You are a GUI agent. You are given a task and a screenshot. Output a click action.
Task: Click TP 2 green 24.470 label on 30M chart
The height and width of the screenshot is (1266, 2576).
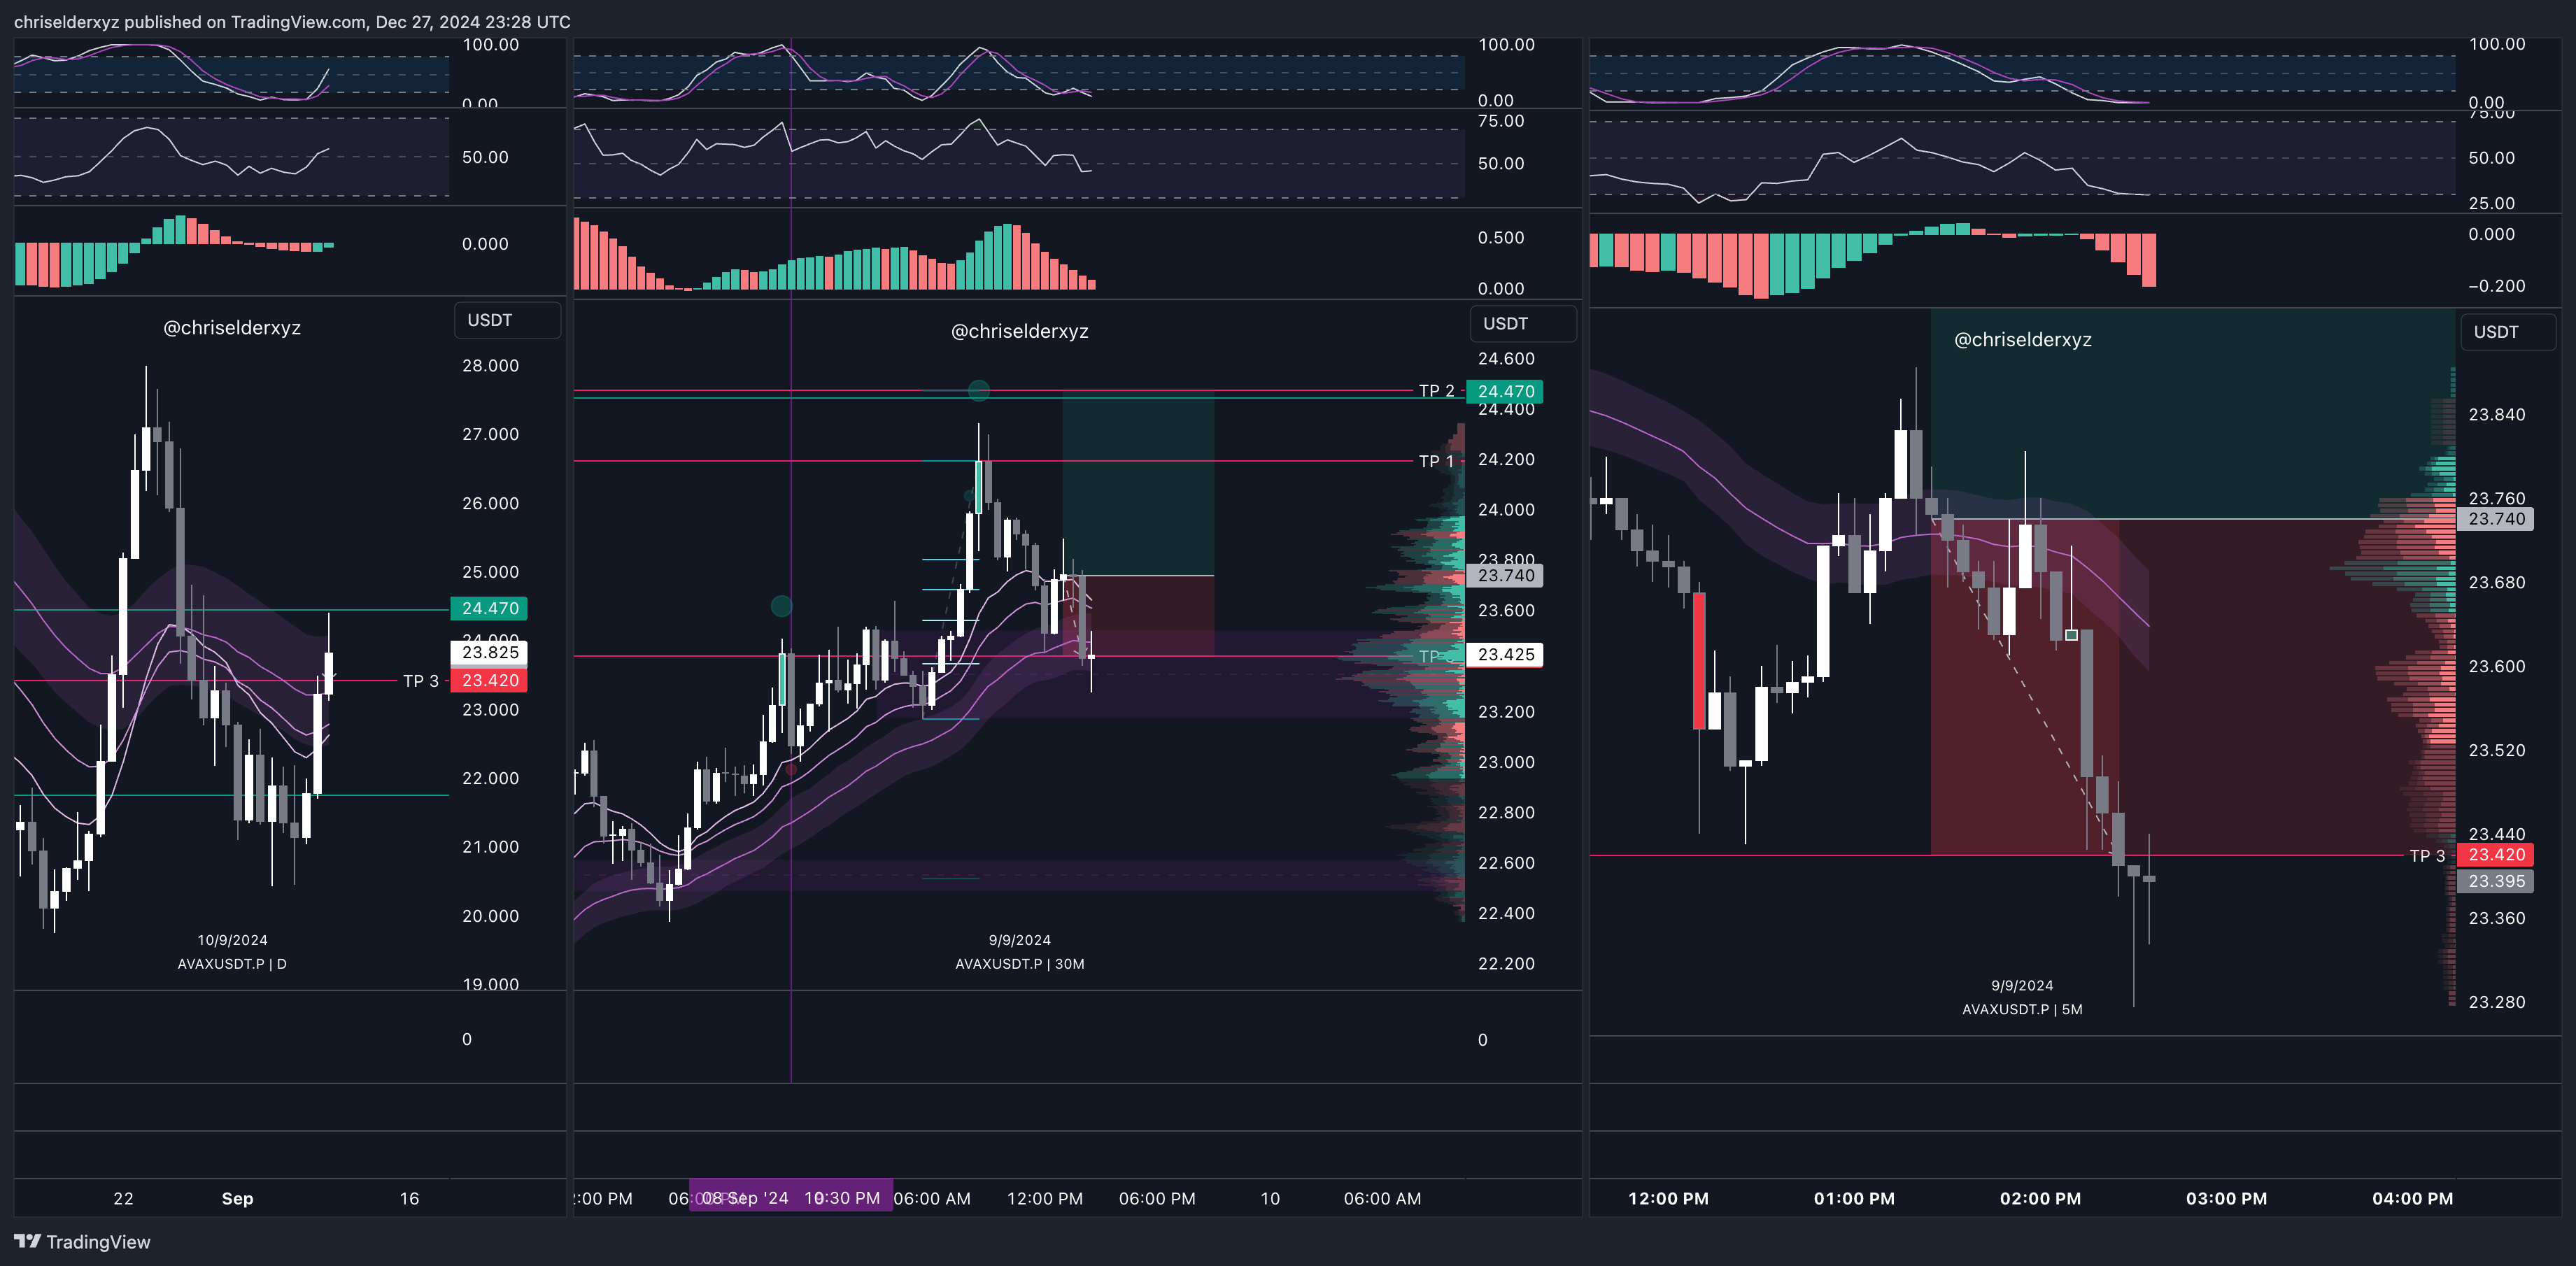(x=1505, y=391)
